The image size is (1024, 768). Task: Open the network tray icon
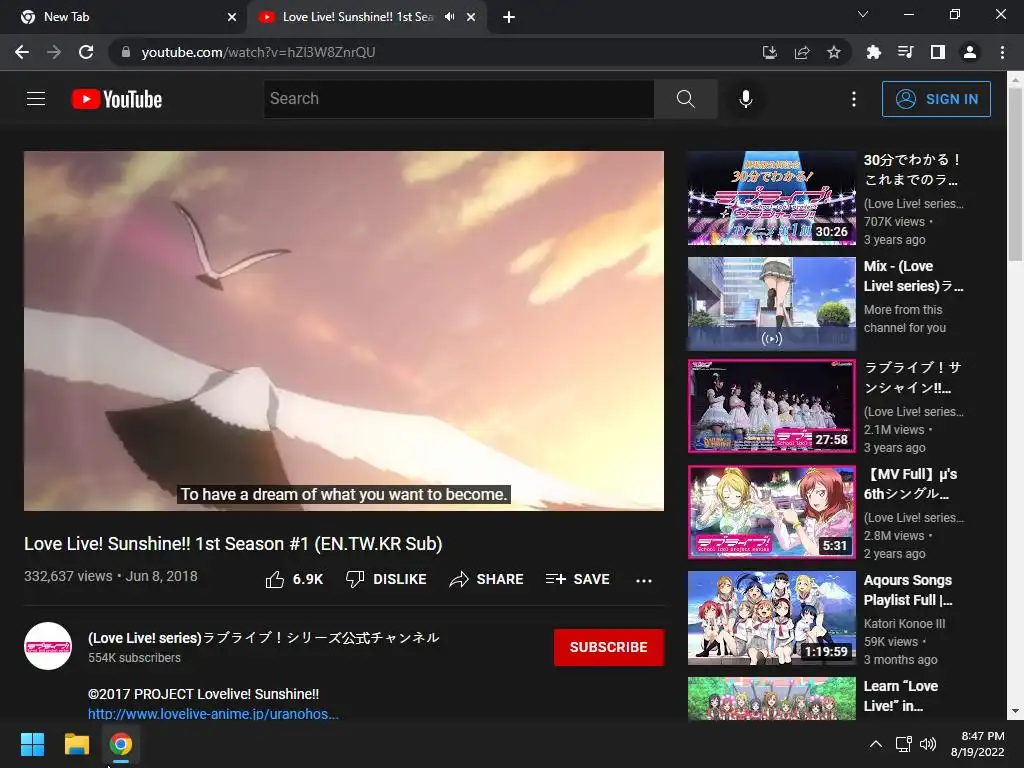tap(903, 744)
